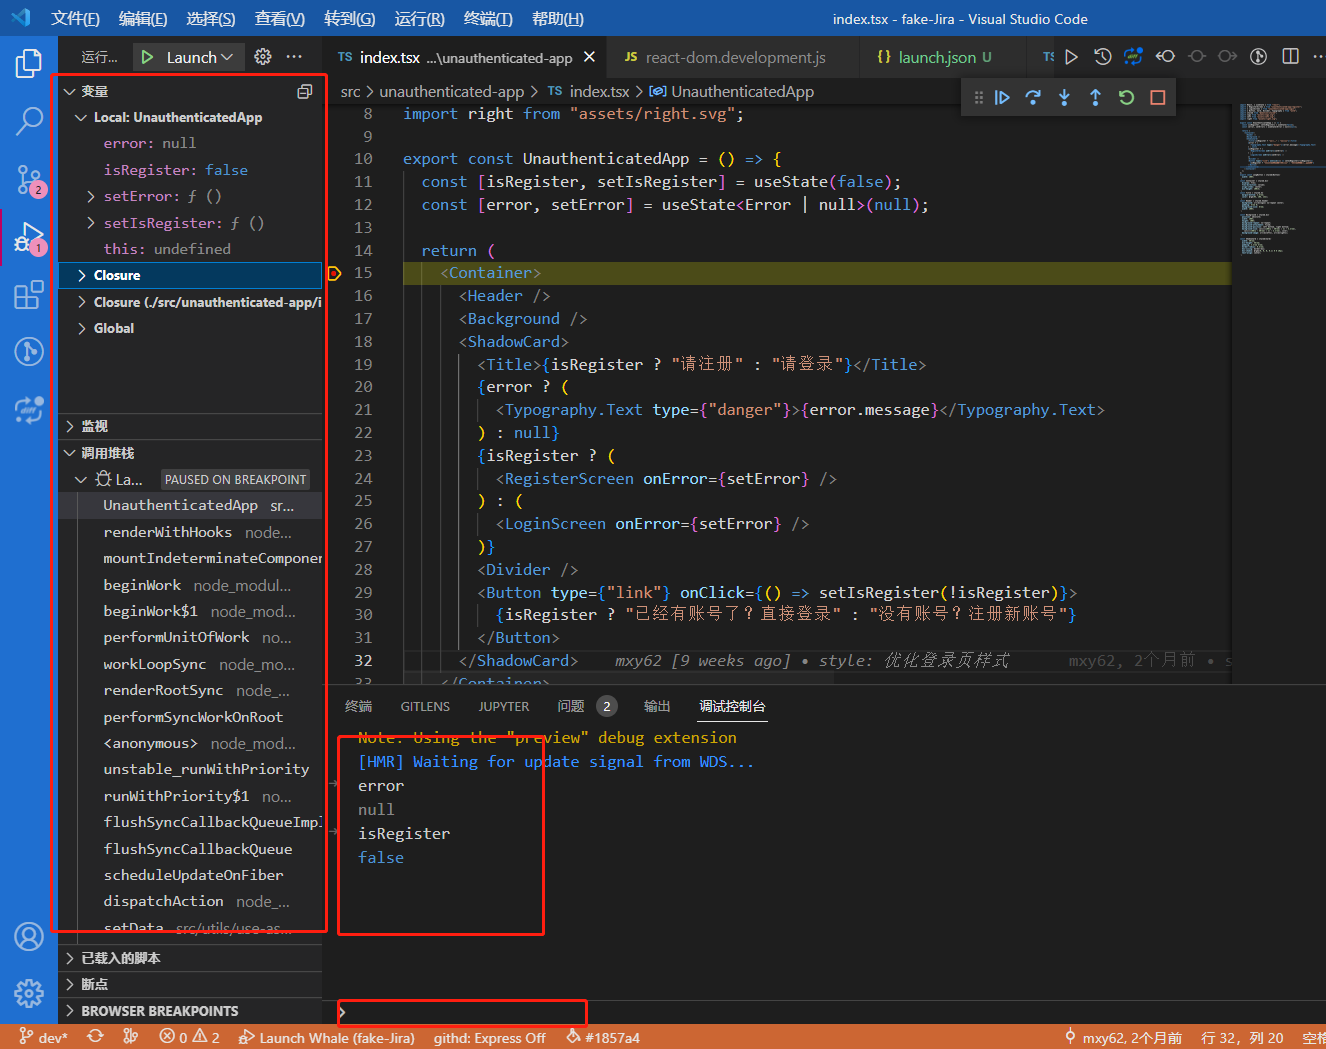Click githd: Express Off status item
The width and height of the screenshot is (1326, 1049).
[489, 1038]
